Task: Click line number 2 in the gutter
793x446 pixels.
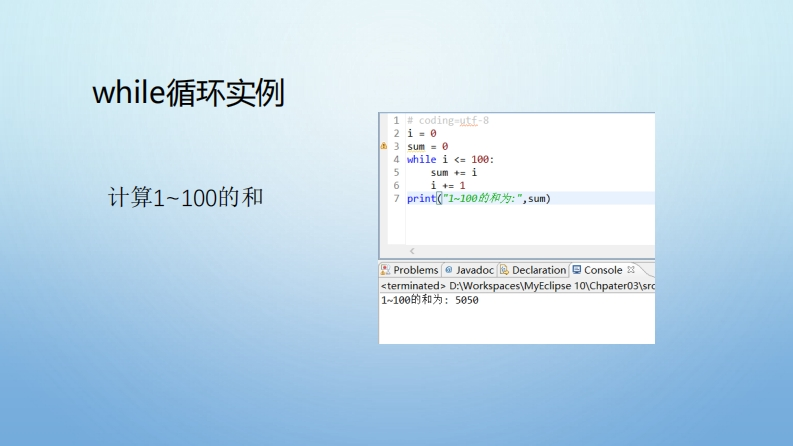Action: click(396, 133)
